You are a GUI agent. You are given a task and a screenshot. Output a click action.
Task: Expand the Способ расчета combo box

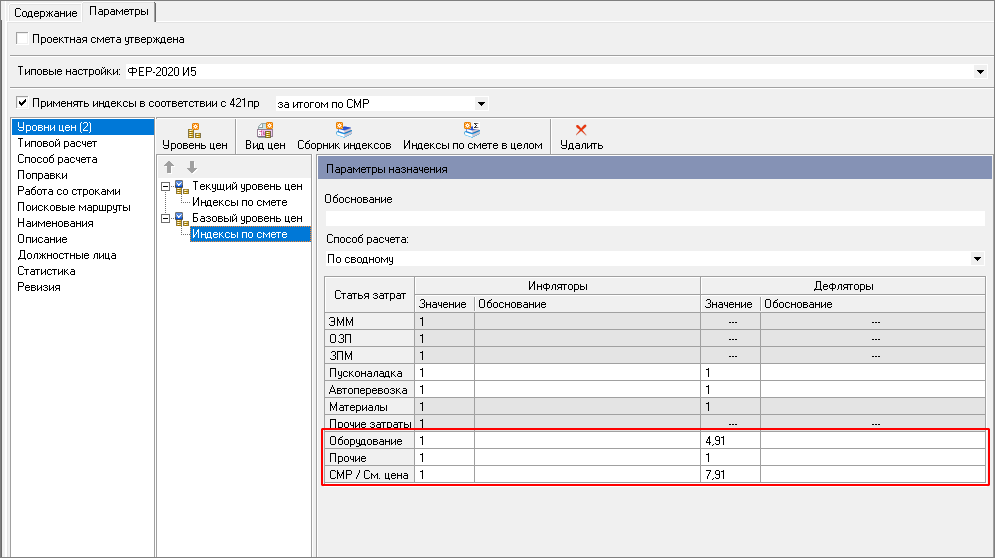point(977,259)
